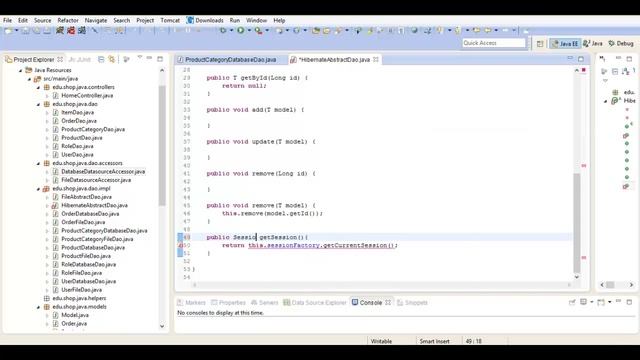
Task: Collapse the Hibe… class node in Outline
Action: coord(606,101)
